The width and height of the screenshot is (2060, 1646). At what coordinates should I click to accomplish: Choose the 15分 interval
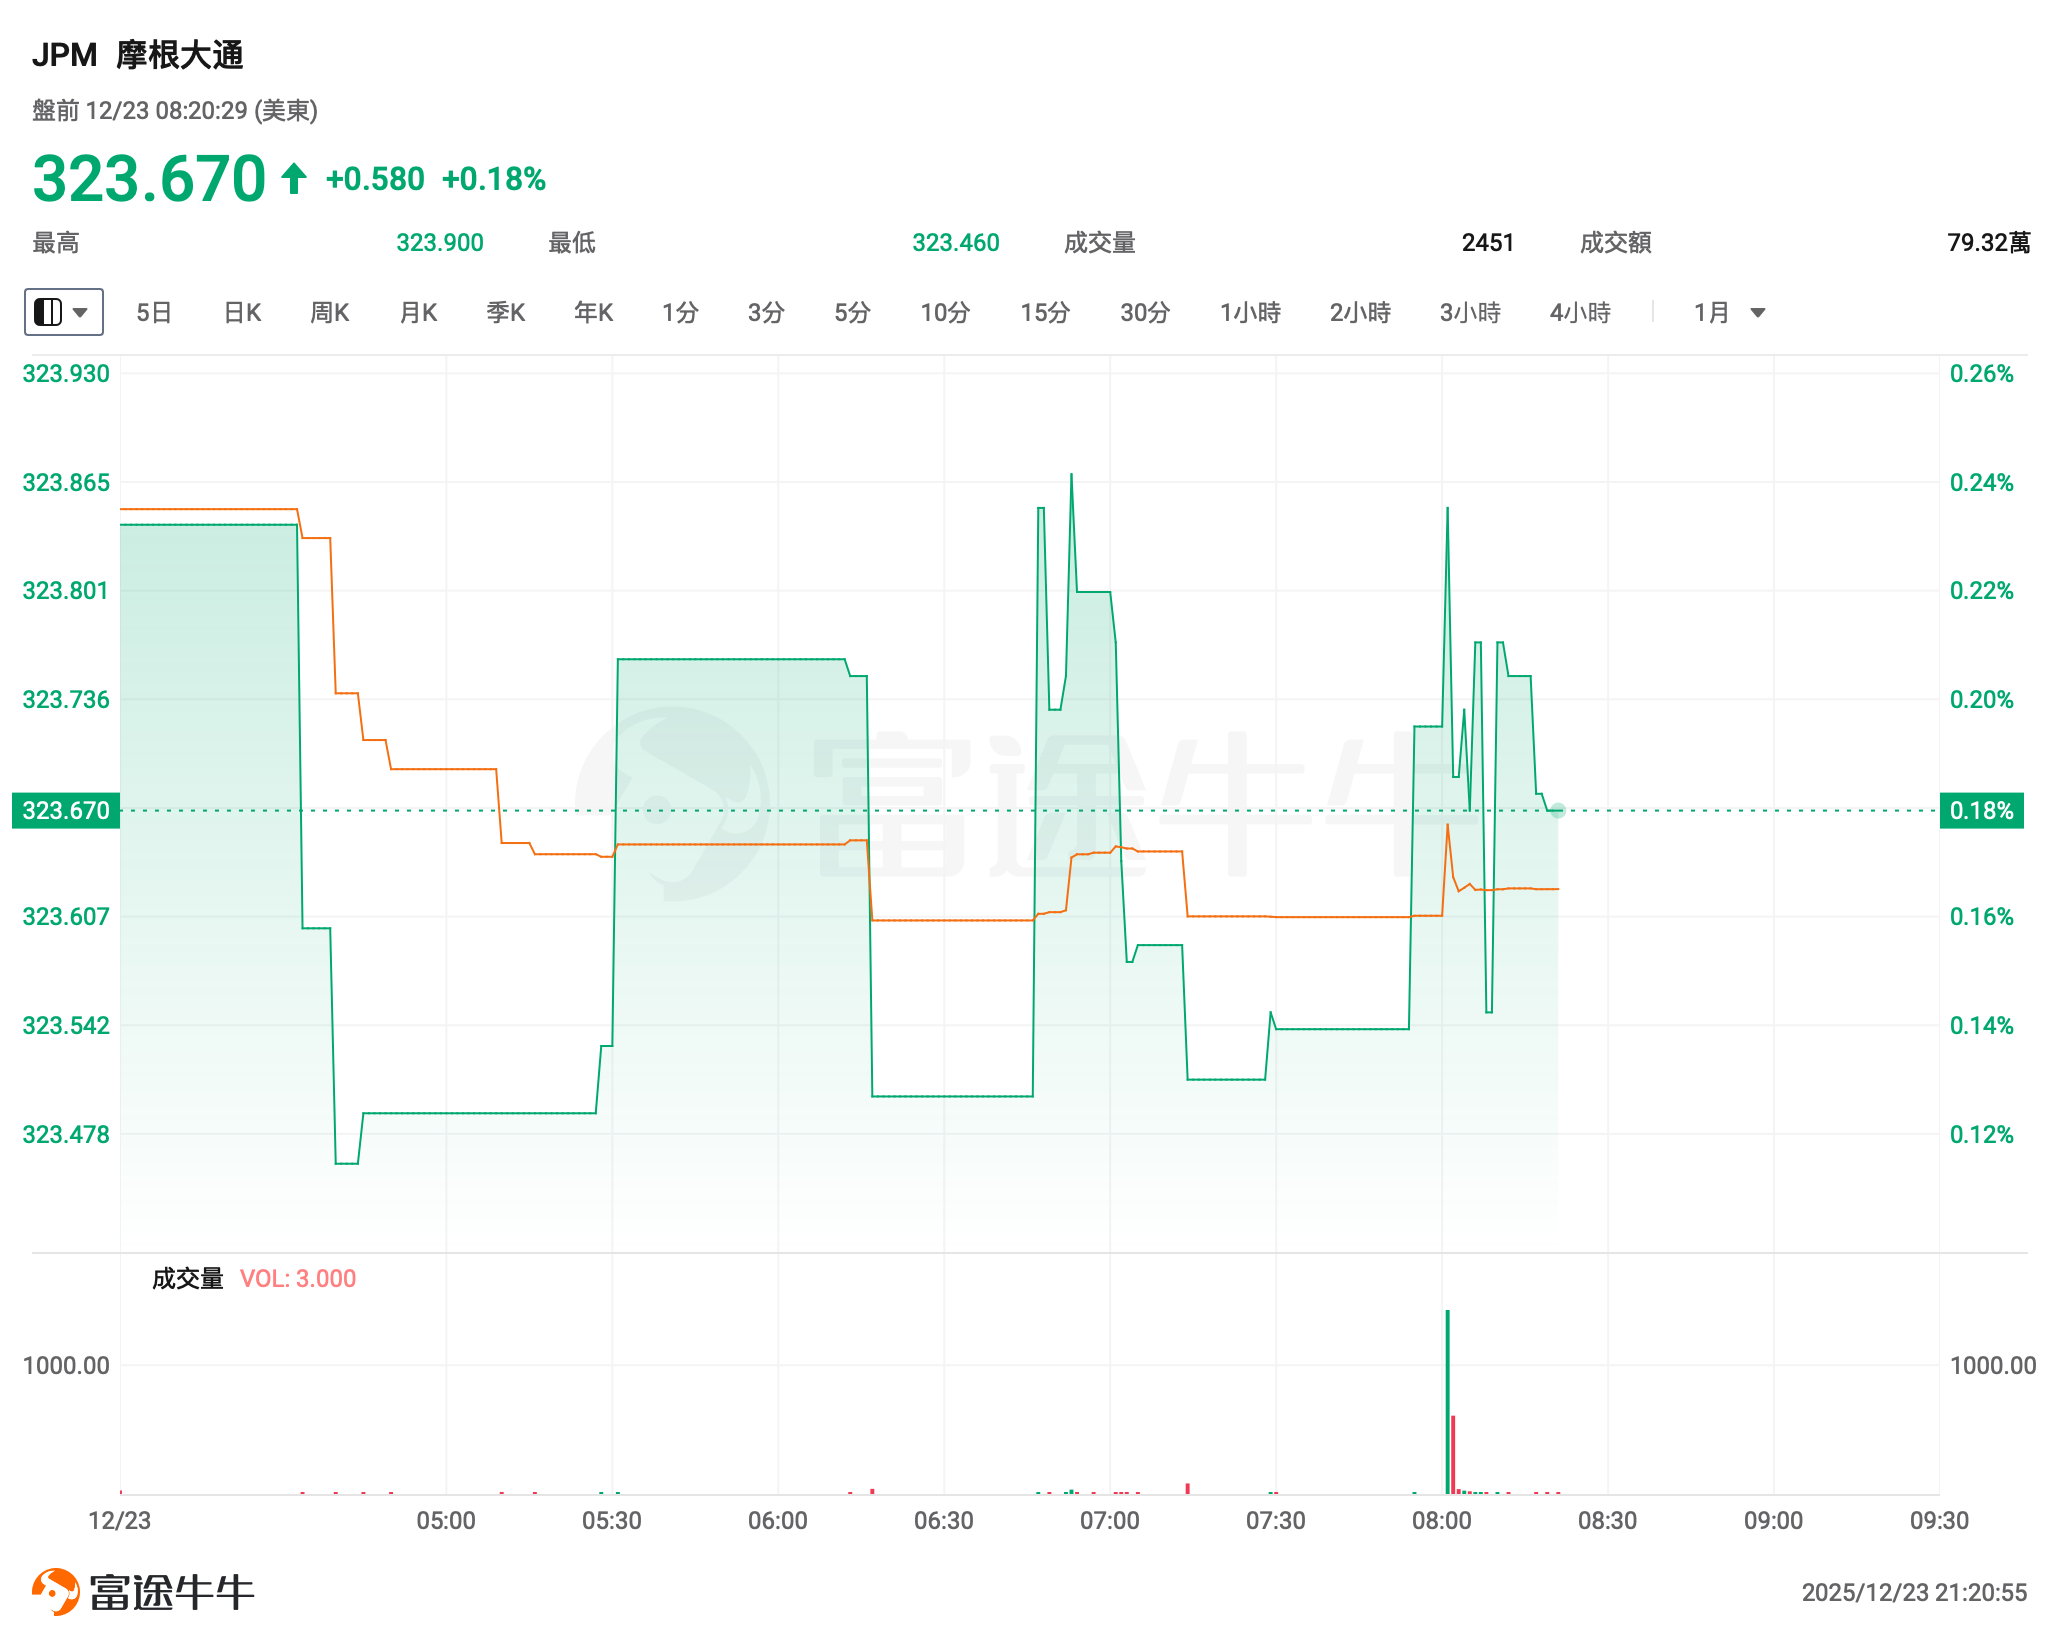tap(1045, 313)
